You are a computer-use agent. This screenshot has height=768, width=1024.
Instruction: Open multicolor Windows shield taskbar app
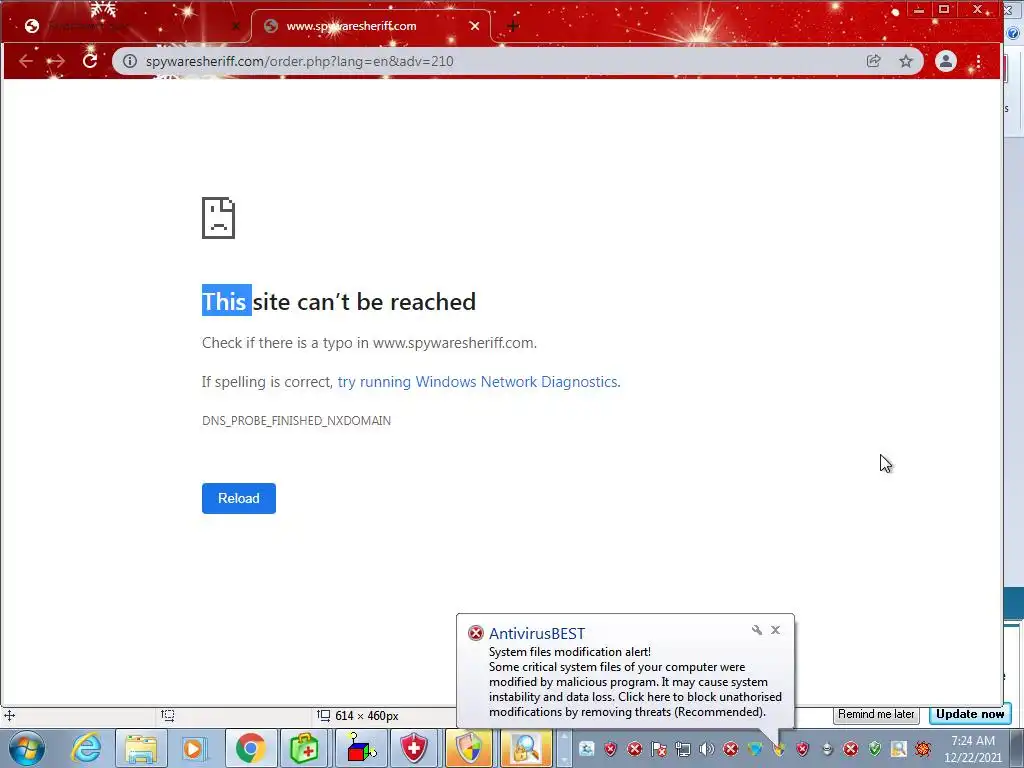469,748
